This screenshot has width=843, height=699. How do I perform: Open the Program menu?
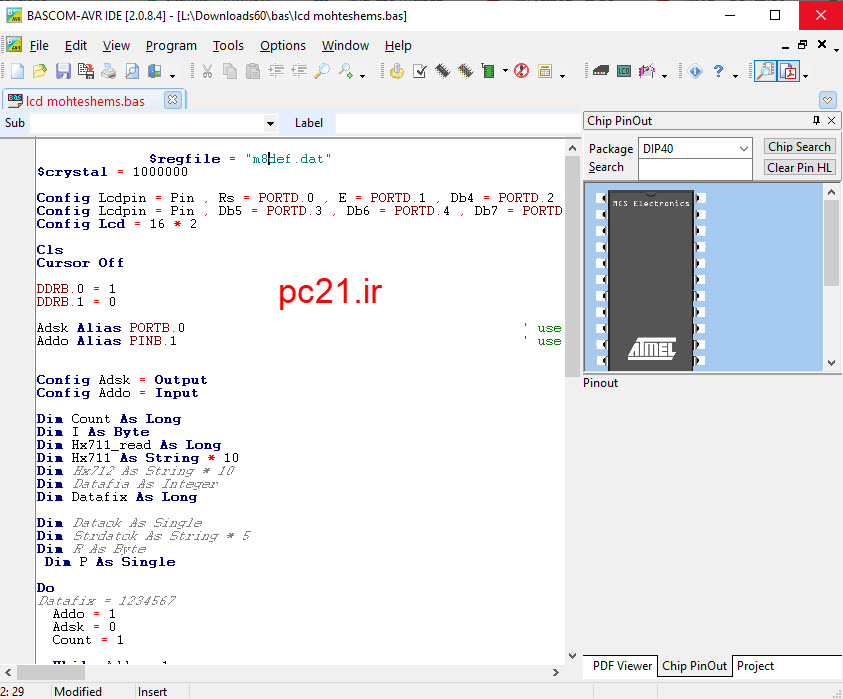pyautogui.click(x=171, y=46)
